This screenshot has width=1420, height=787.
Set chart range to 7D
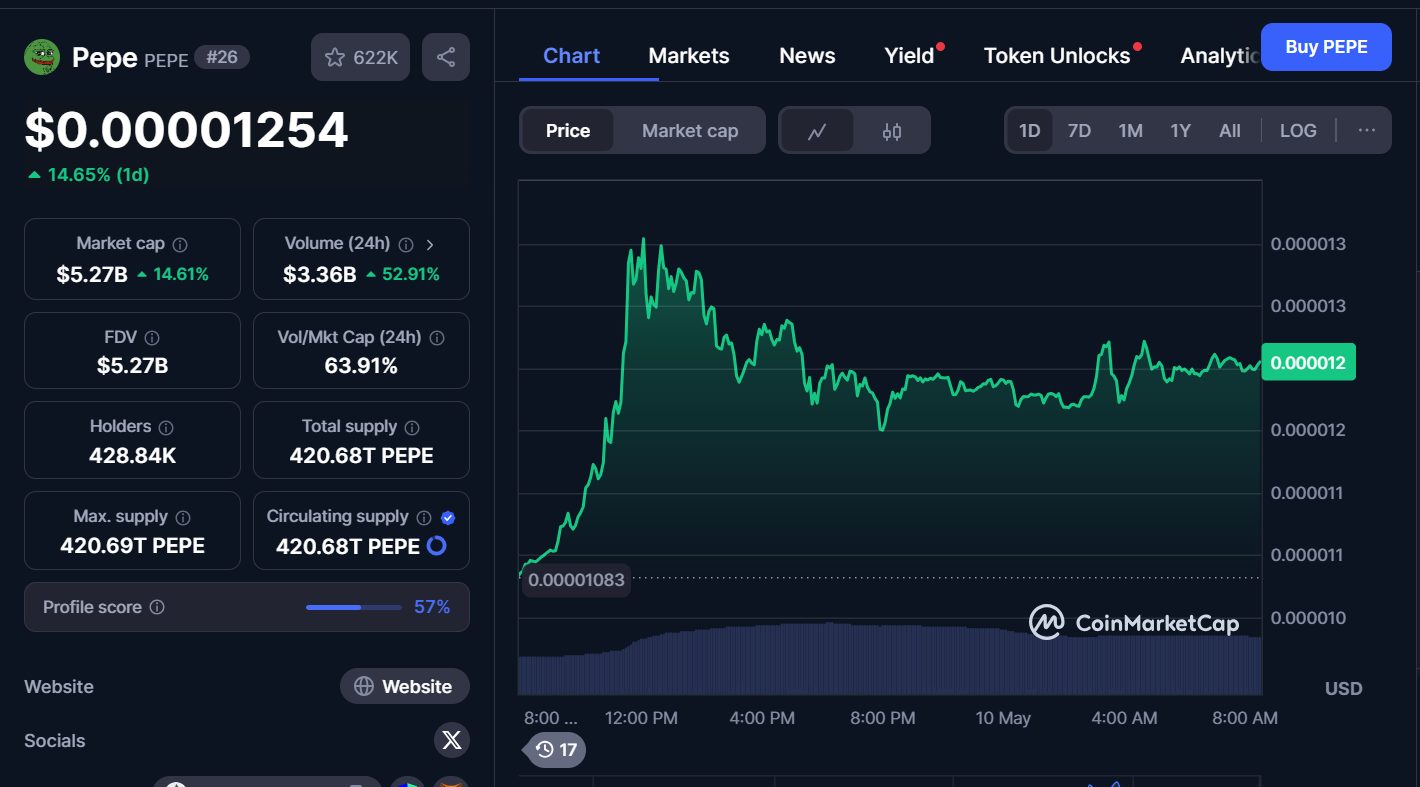pos(1079,131)
